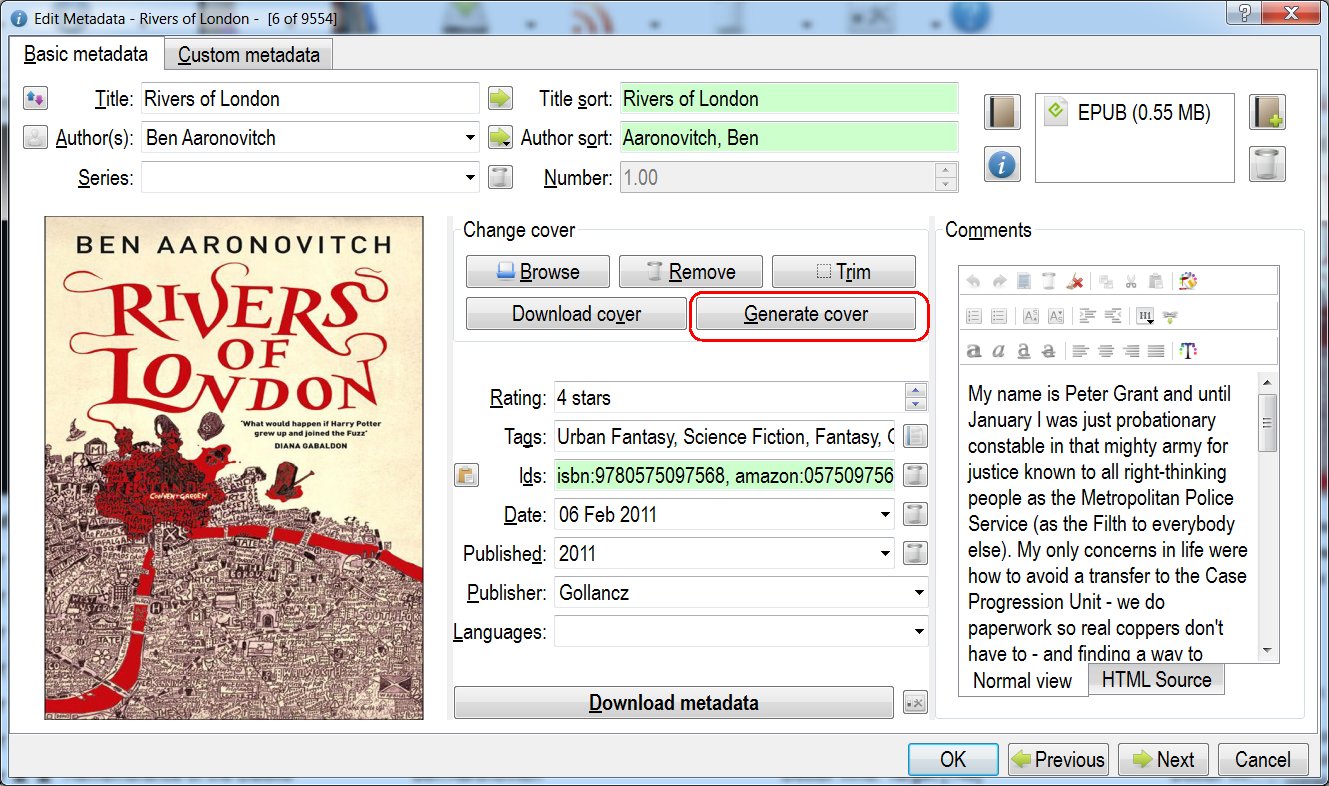This screenshot has width=1329, height=786.
Task: Toggle bold in comments editor
Action: [x=974, y=351]
